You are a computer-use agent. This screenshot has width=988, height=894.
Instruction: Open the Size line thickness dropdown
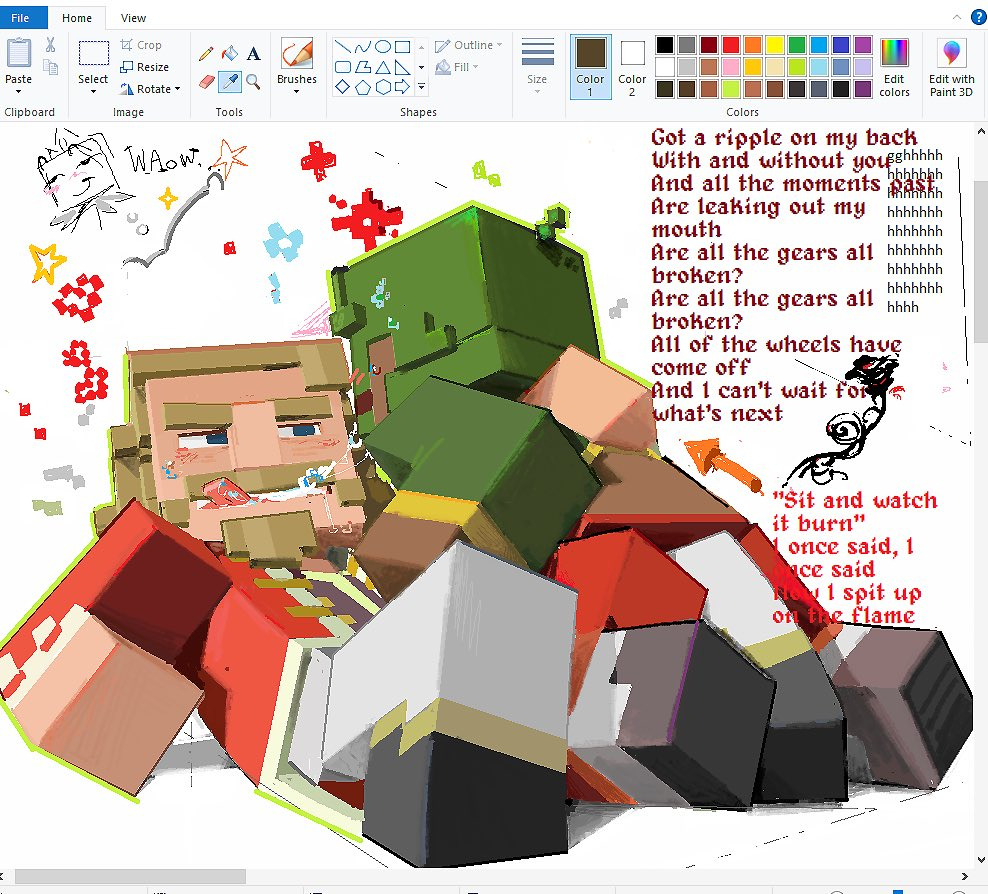point(537,67)
